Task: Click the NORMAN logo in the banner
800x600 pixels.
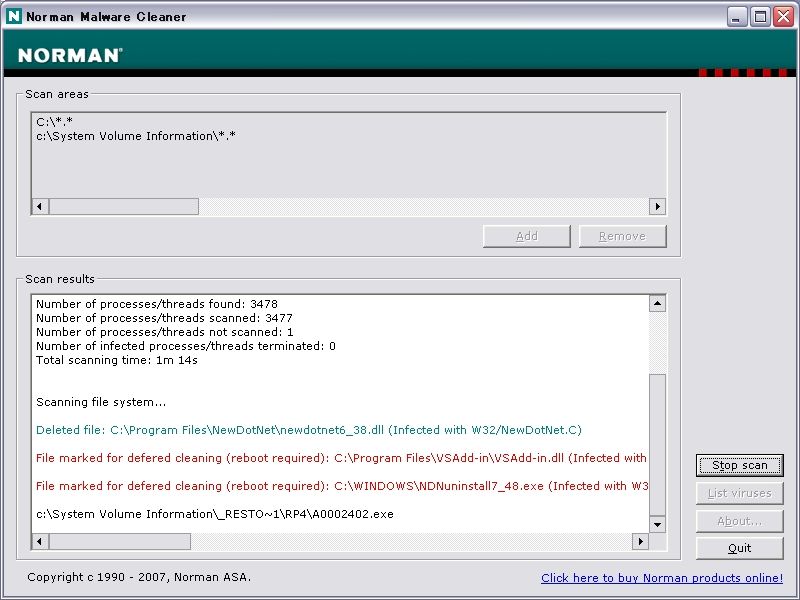Action: point(70,56)
